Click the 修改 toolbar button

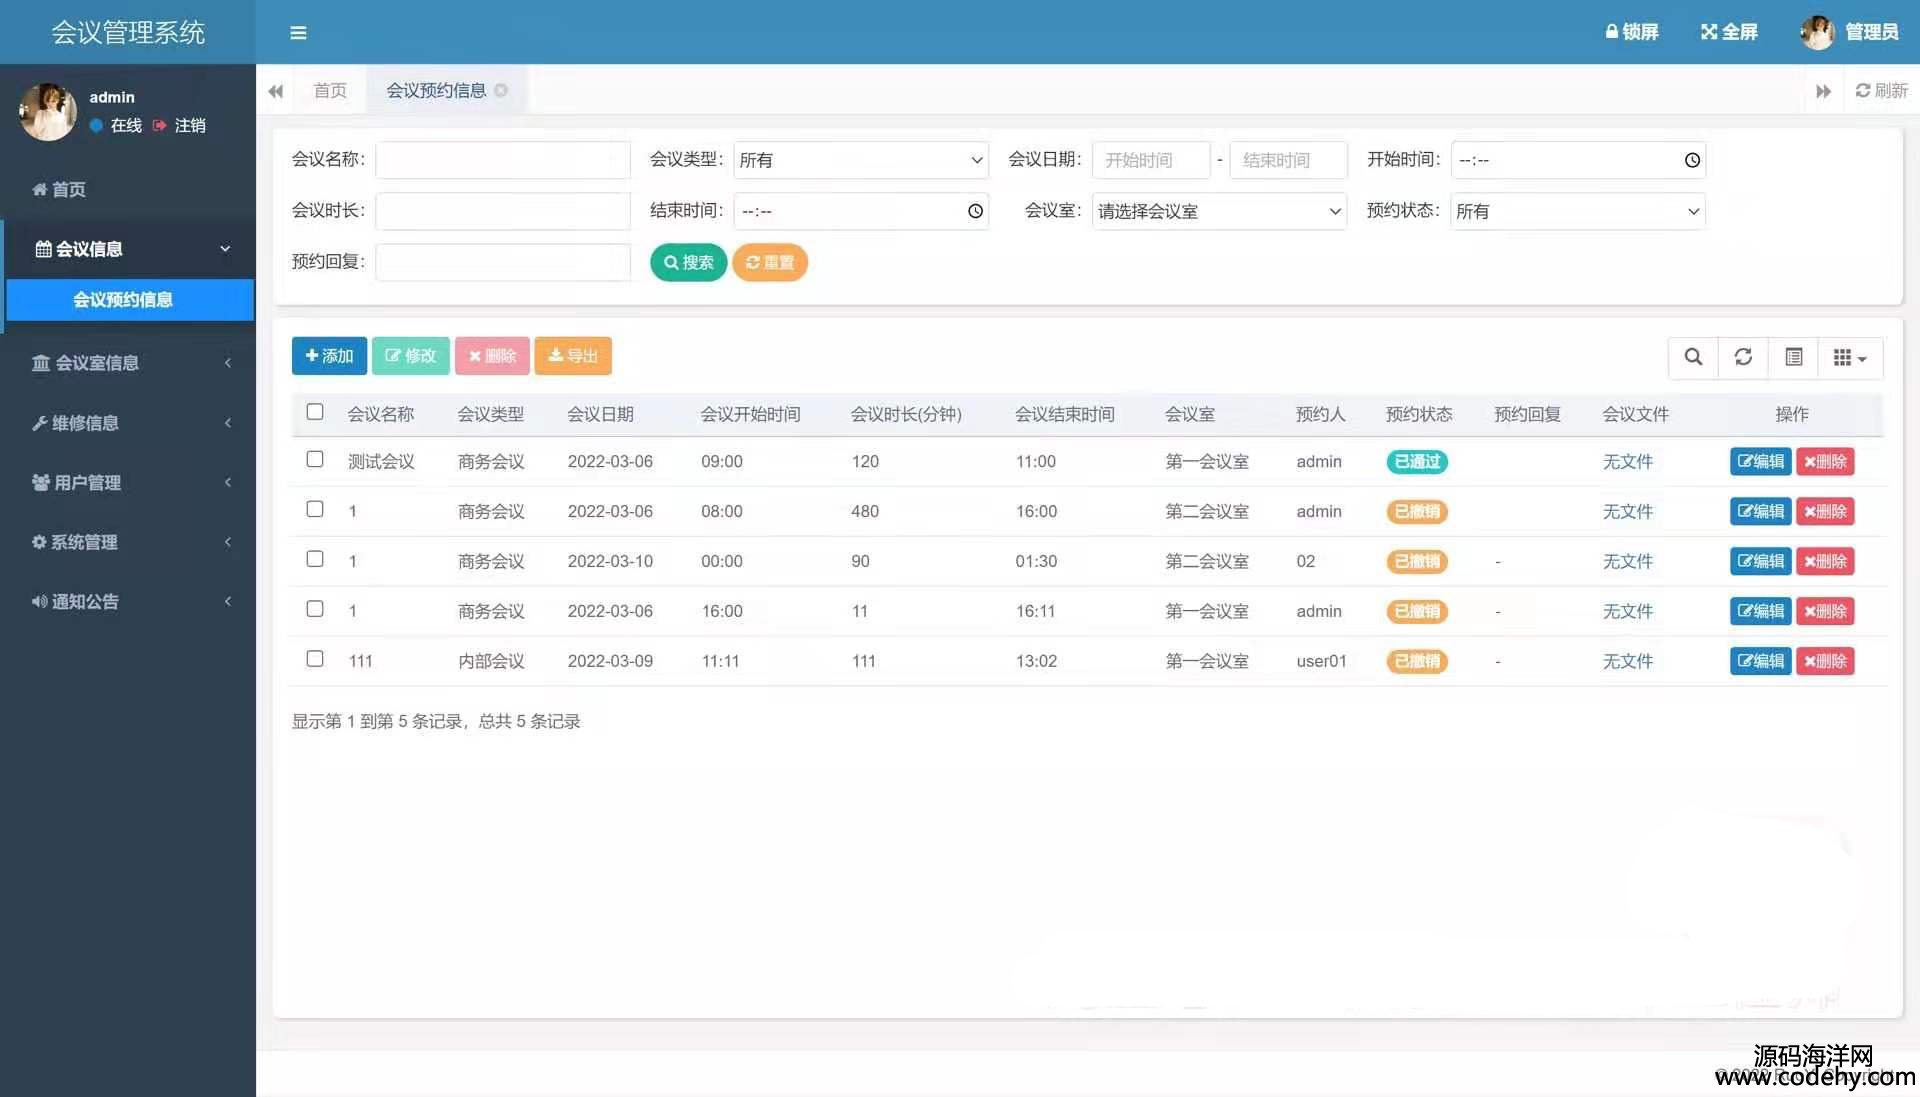[410, 356]
